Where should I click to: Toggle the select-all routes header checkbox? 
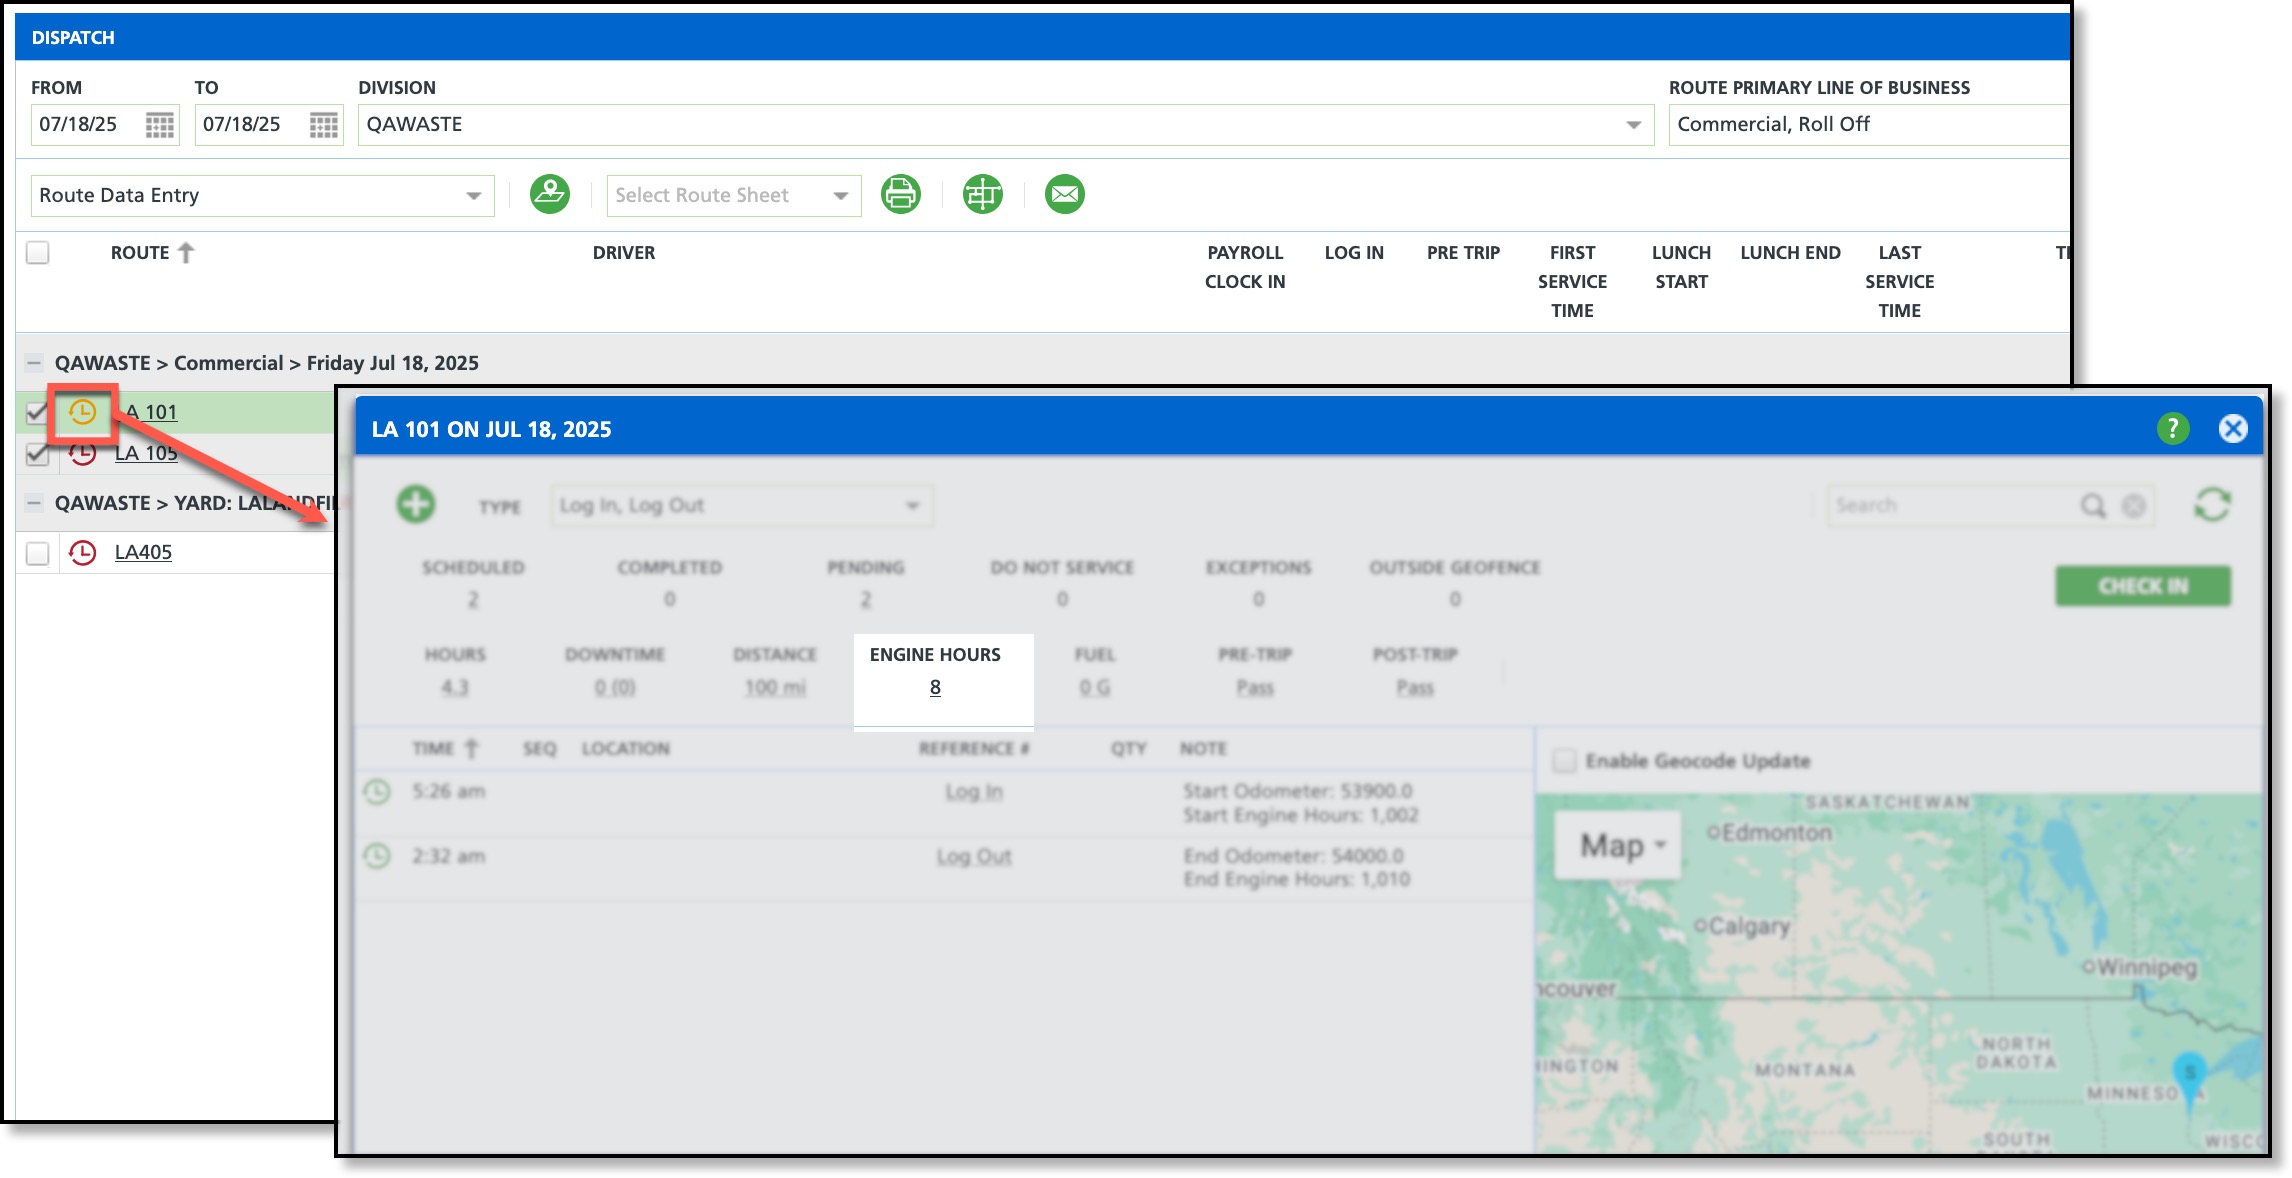coord(38,253)
